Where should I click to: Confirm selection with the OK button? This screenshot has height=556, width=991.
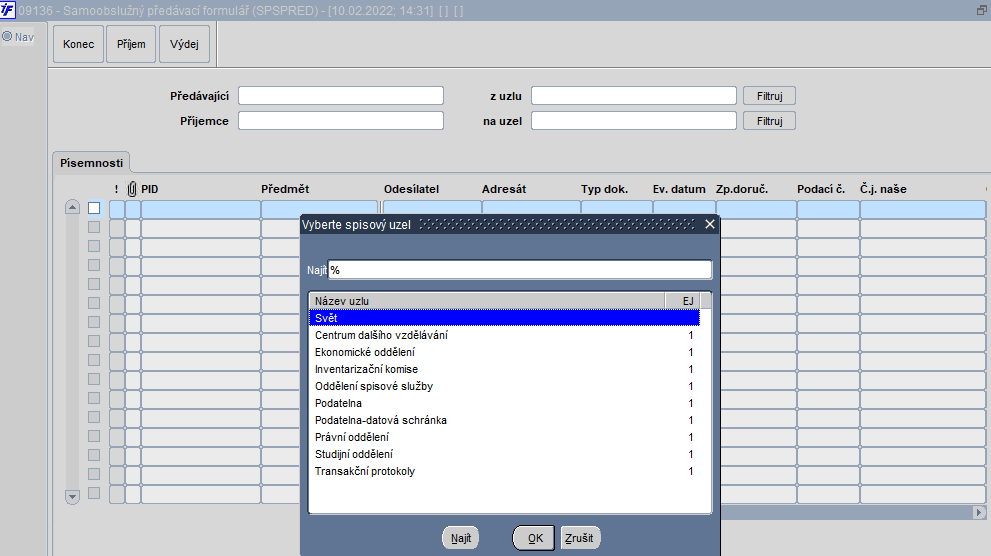[534, 538]
